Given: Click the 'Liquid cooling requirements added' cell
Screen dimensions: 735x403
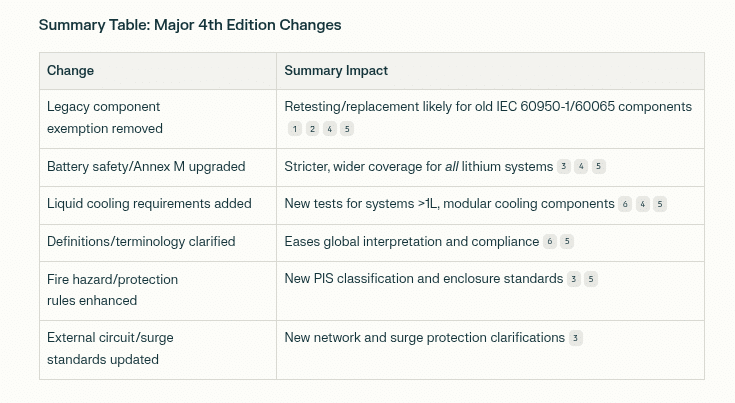Looking at the screenshot, I should pyautogui.click(x=158, y=205).
